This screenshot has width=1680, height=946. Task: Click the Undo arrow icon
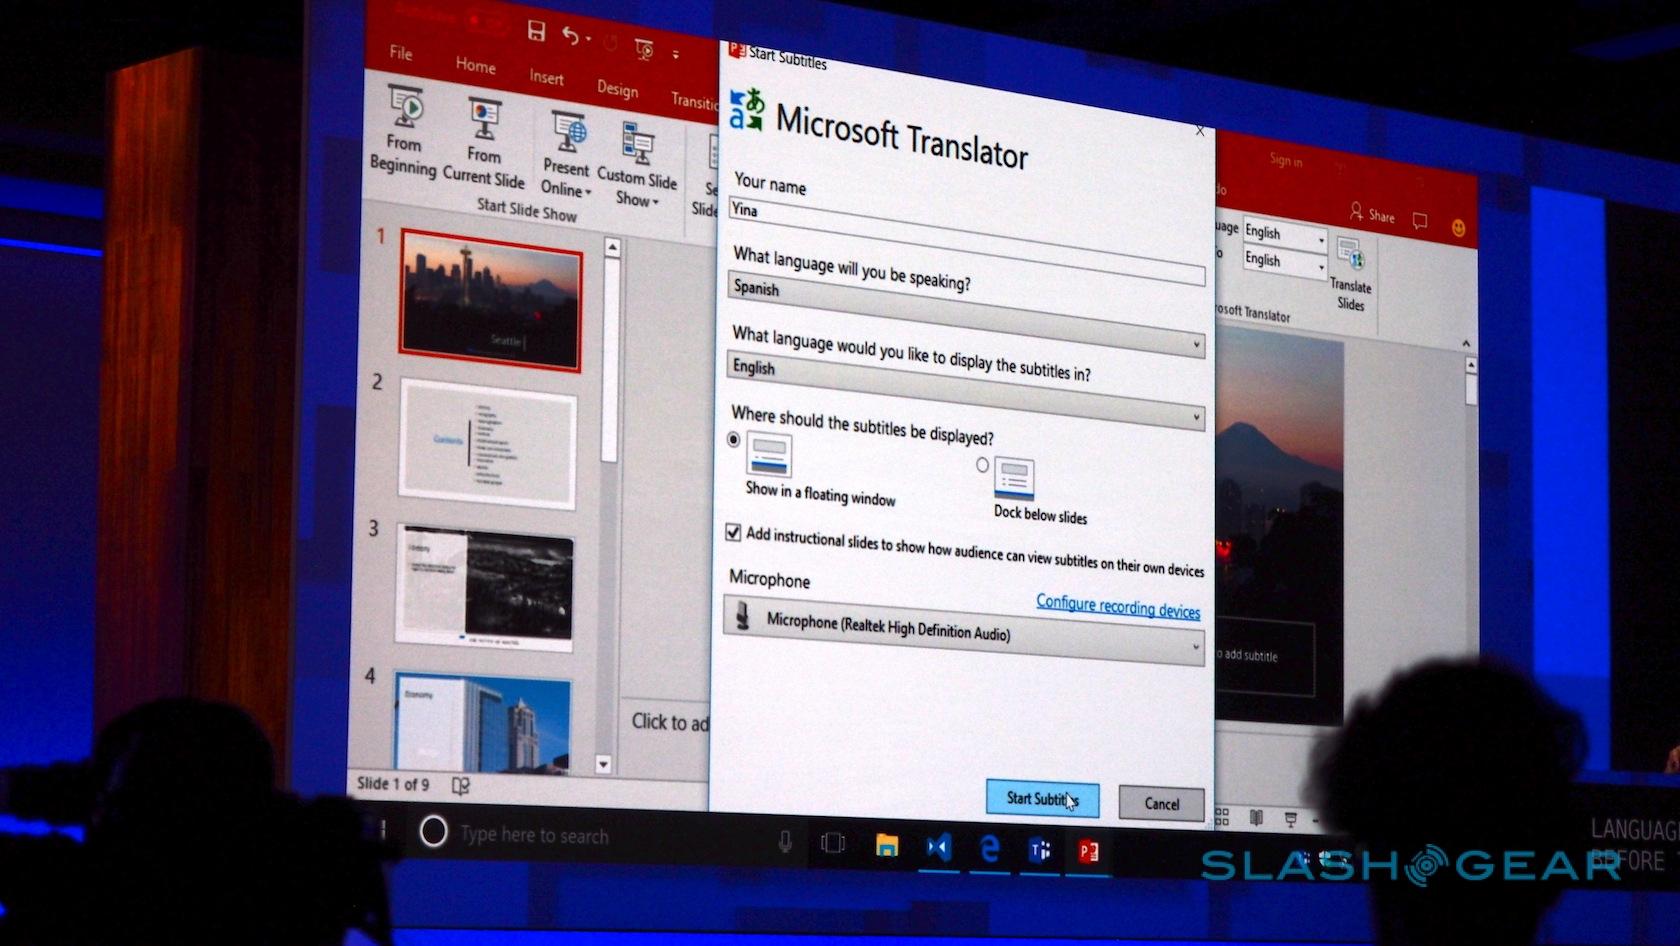[570, 37]
